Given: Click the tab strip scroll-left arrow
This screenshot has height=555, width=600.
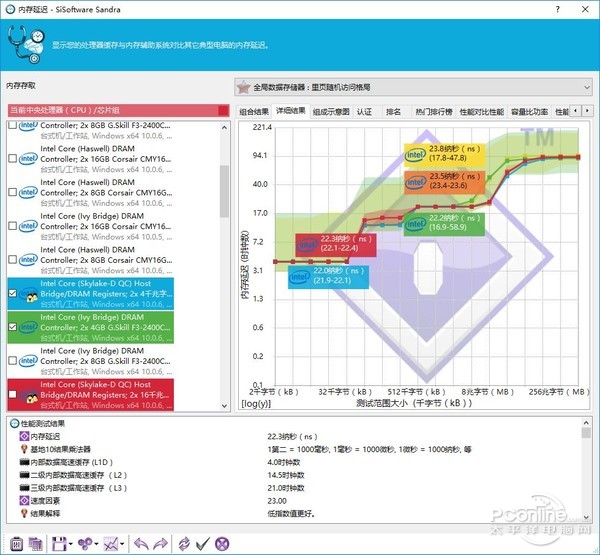Looking at the screenshot, I should (x=576, y=111).
